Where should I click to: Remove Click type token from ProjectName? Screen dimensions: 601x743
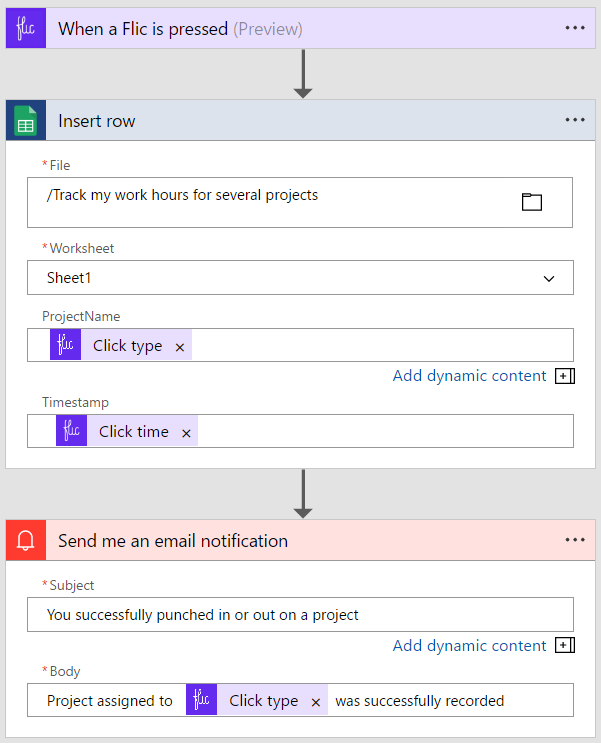[x=180, y=346]
